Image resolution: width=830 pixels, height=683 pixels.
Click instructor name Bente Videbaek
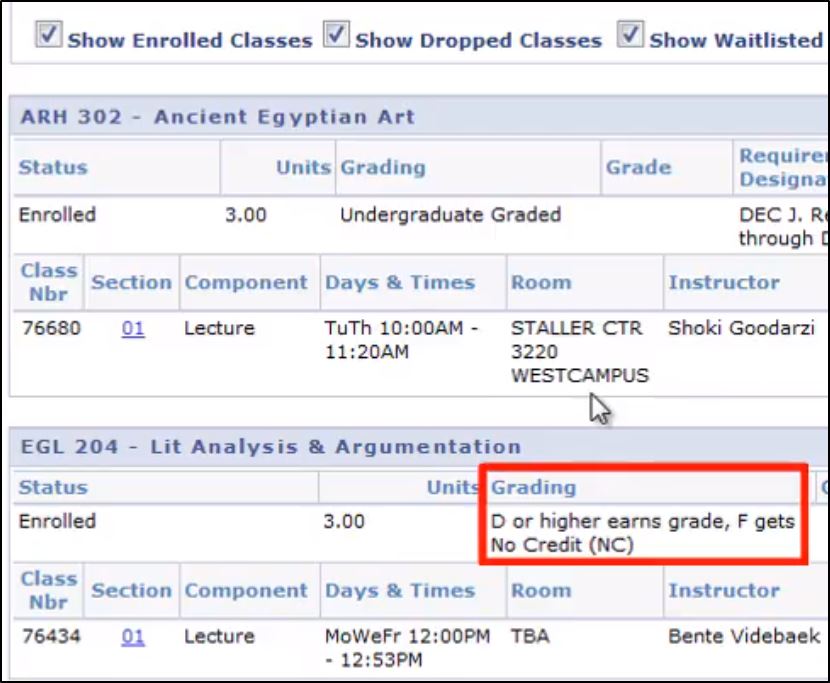pyautogui.click(x=744, y=636)
